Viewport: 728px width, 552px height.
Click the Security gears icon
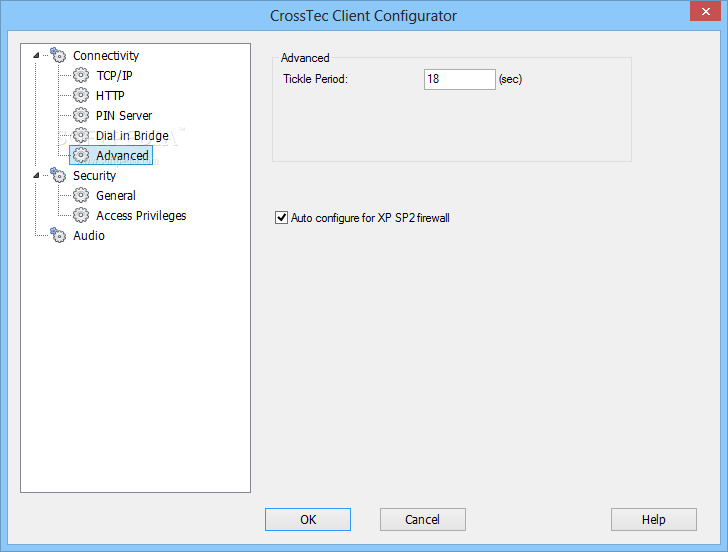(58, 175)
